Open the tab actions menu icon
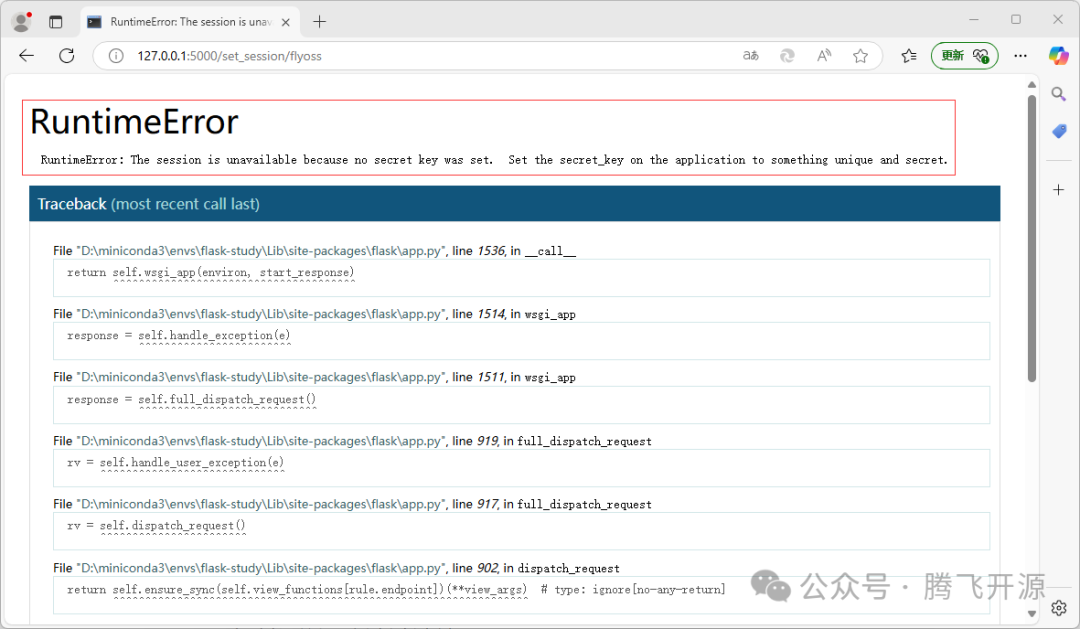This screenshot has width=1080, height=629. [56, 22]
